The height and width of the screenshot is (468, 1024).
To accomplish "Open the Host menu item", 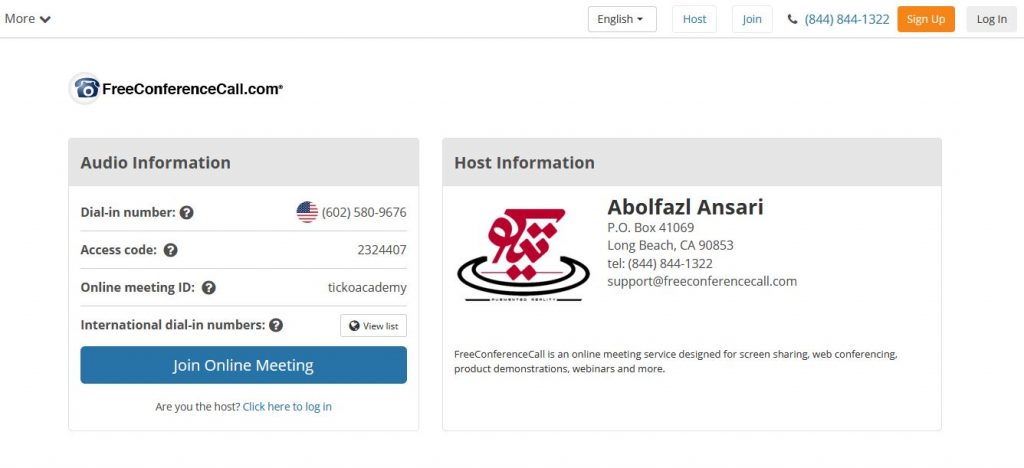I will [x=694, y=19].
